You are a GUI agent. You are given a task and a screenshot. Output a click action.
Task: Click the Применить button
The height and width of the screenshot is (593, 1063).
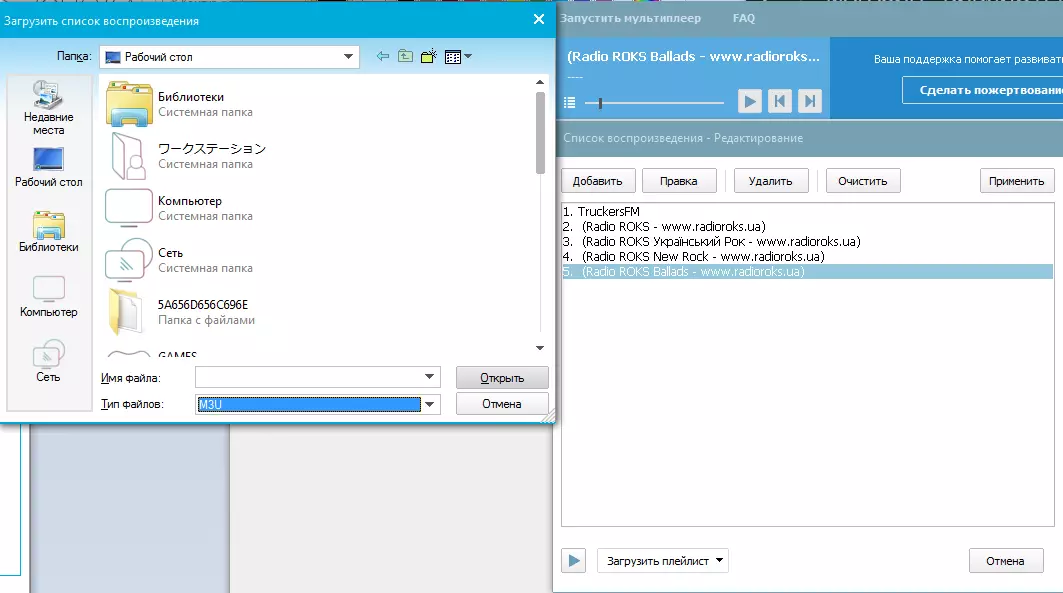click(x=1016, y=181)
